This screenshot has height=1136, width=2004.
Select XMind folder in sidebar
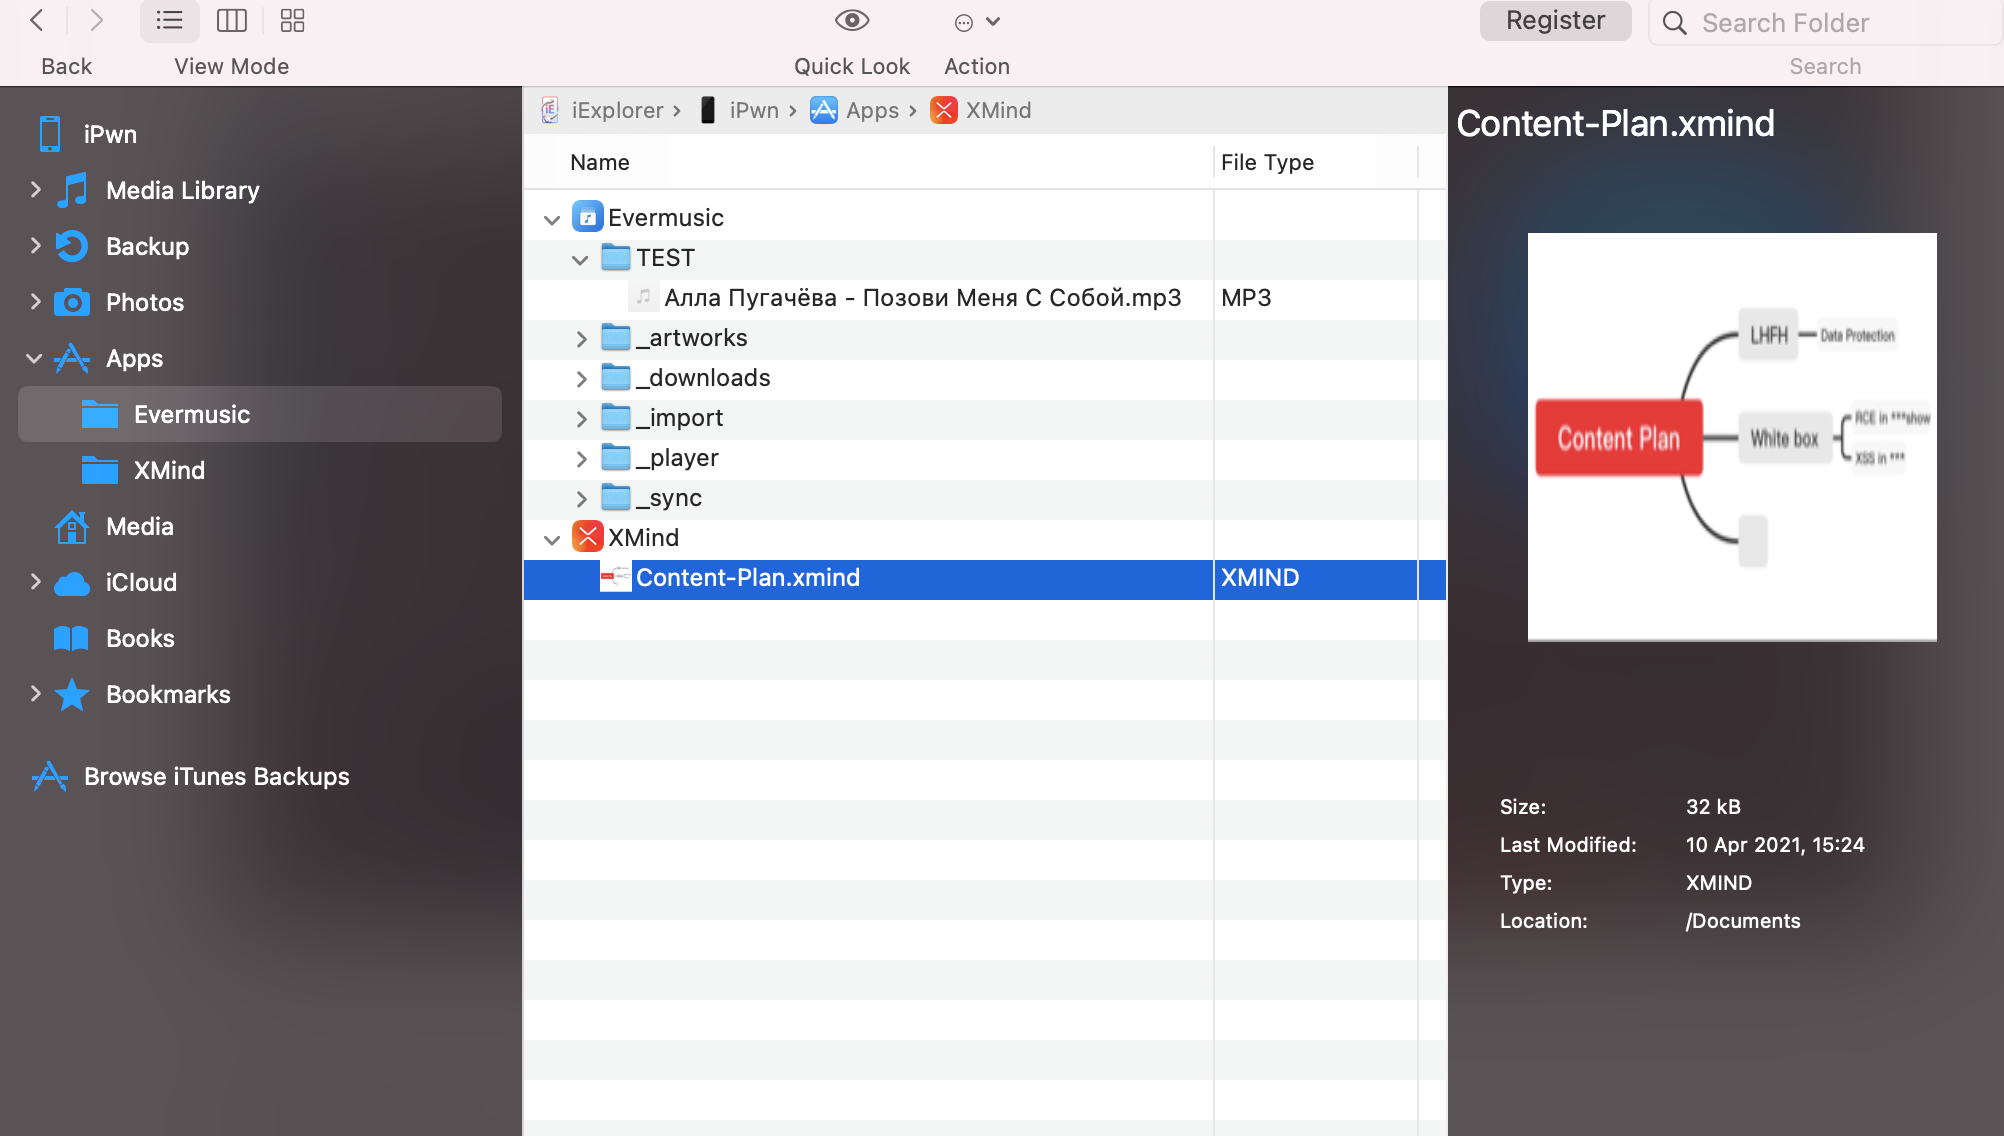[x=260, y=470]
